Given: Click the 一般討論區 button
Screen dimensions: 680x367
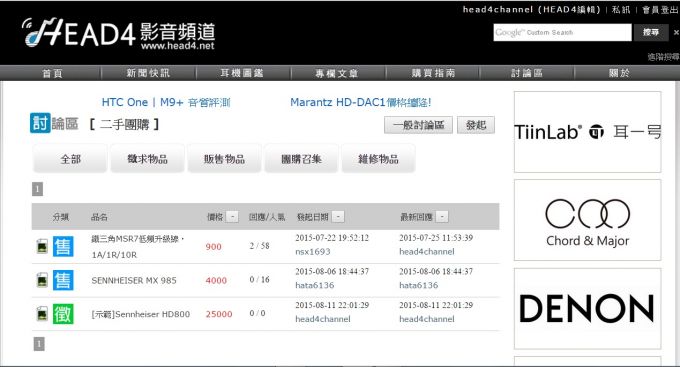Looking at the screenshot, I should [x=418, y=125].
